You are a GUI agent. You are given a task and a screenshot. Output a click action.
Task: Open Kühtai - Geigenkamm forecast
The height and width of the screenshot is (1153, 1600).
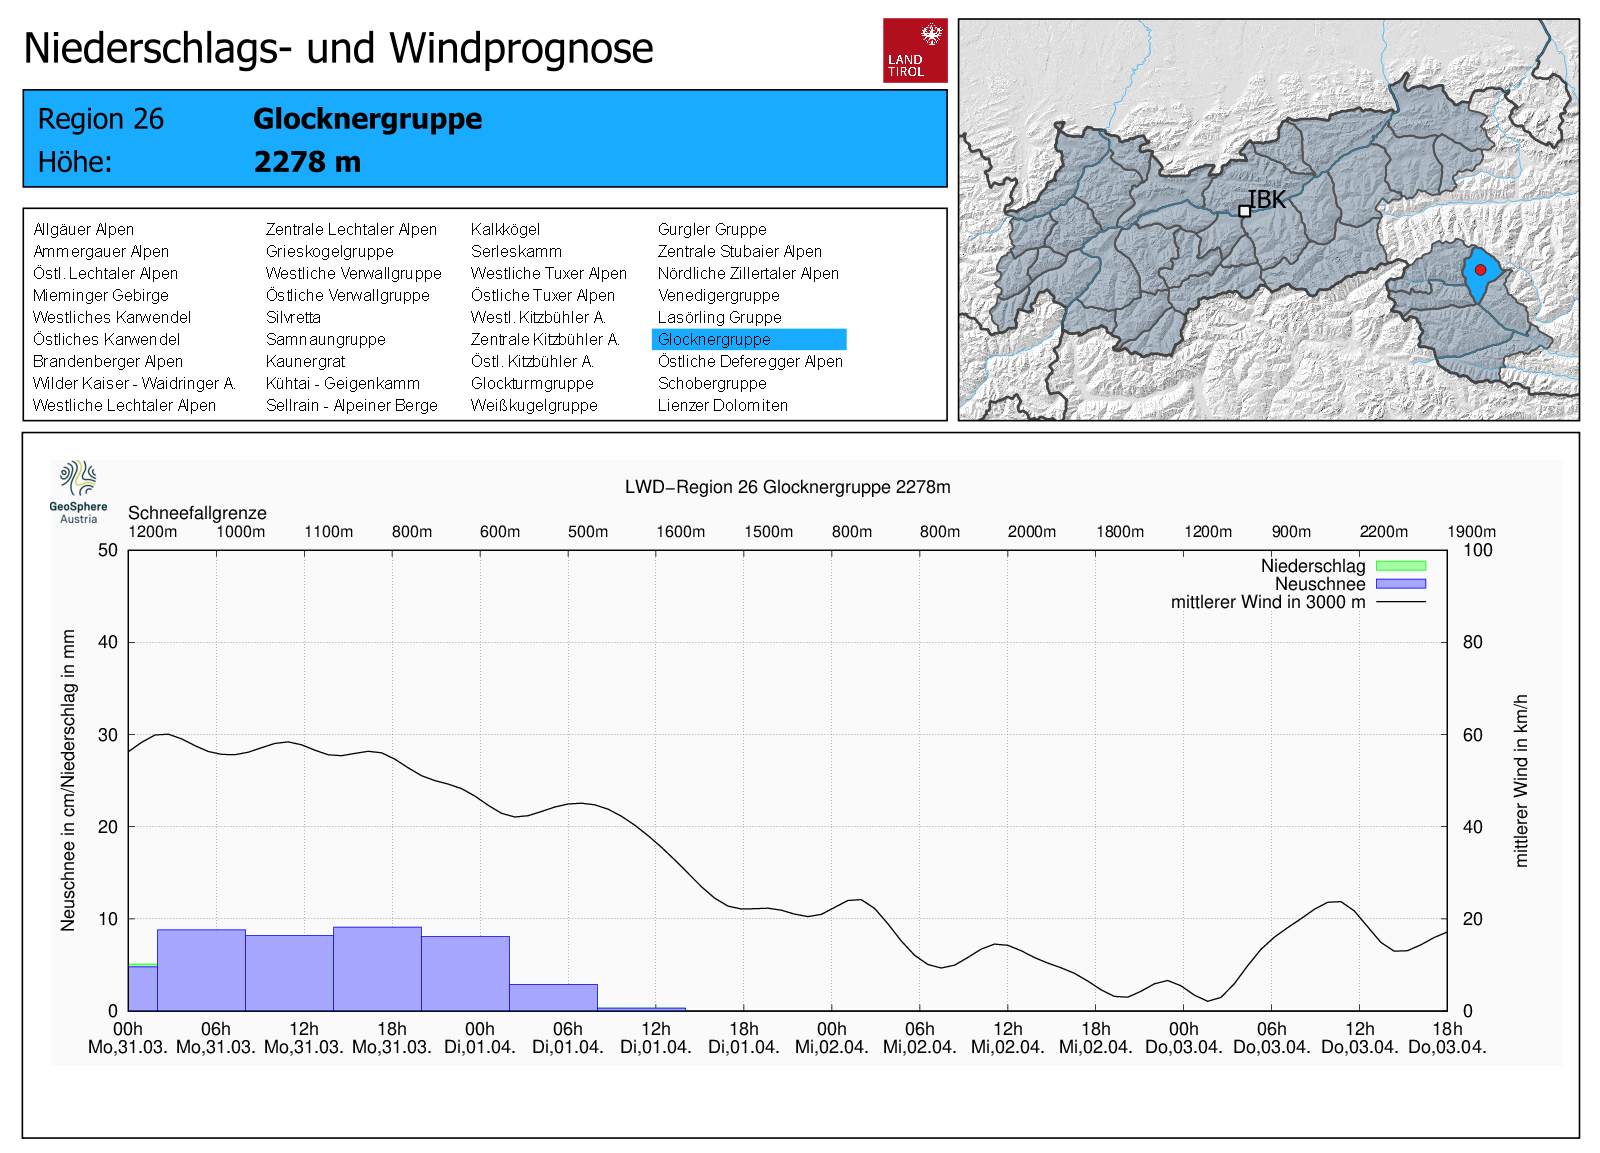pos(342,383)
